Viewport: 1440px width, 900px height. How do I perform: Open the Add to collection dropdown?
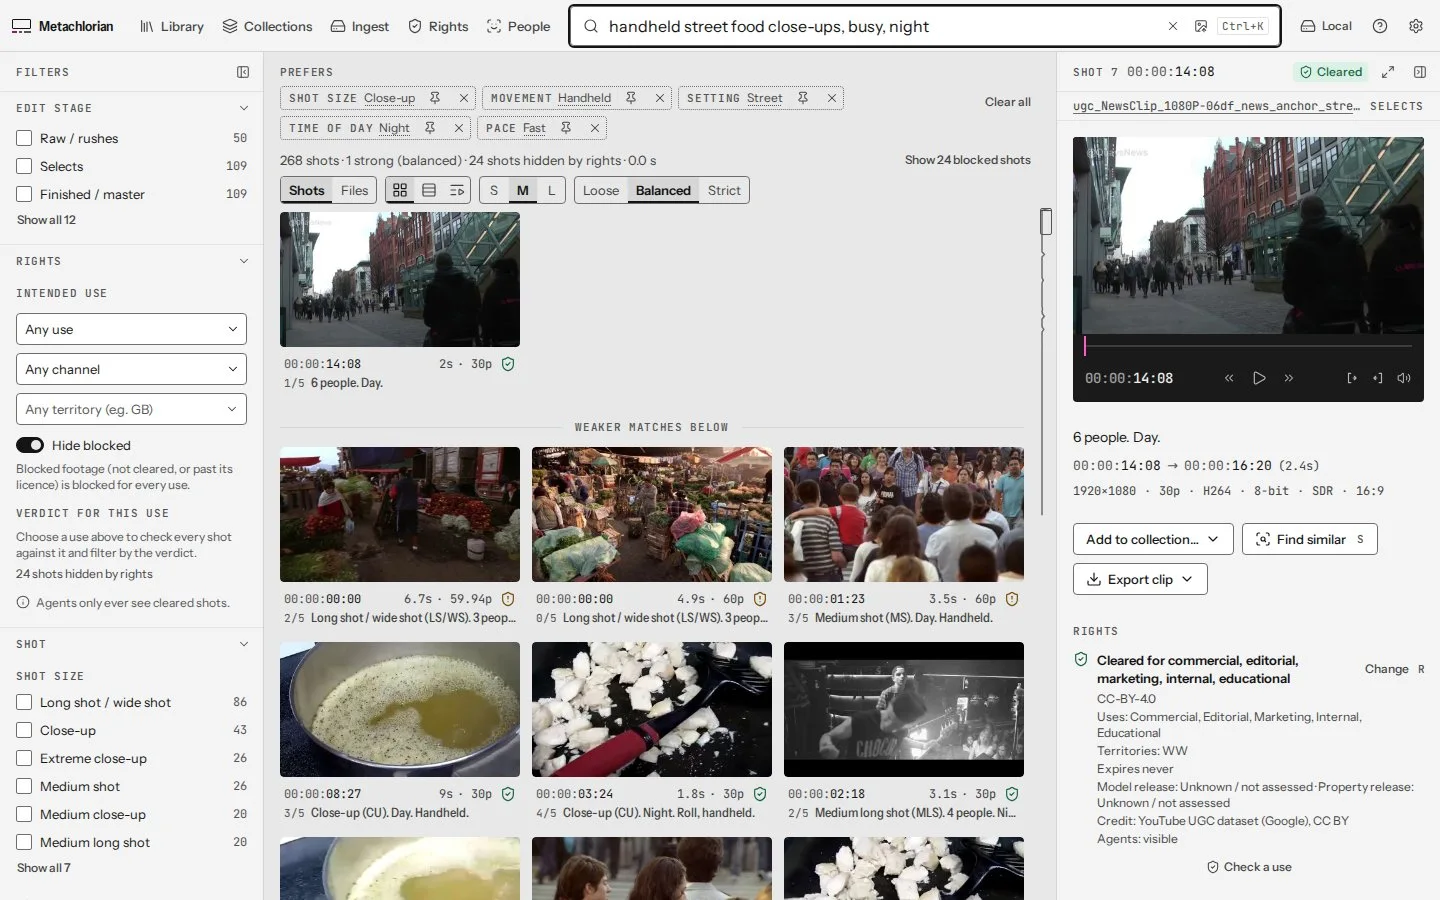pos(1153,539)
